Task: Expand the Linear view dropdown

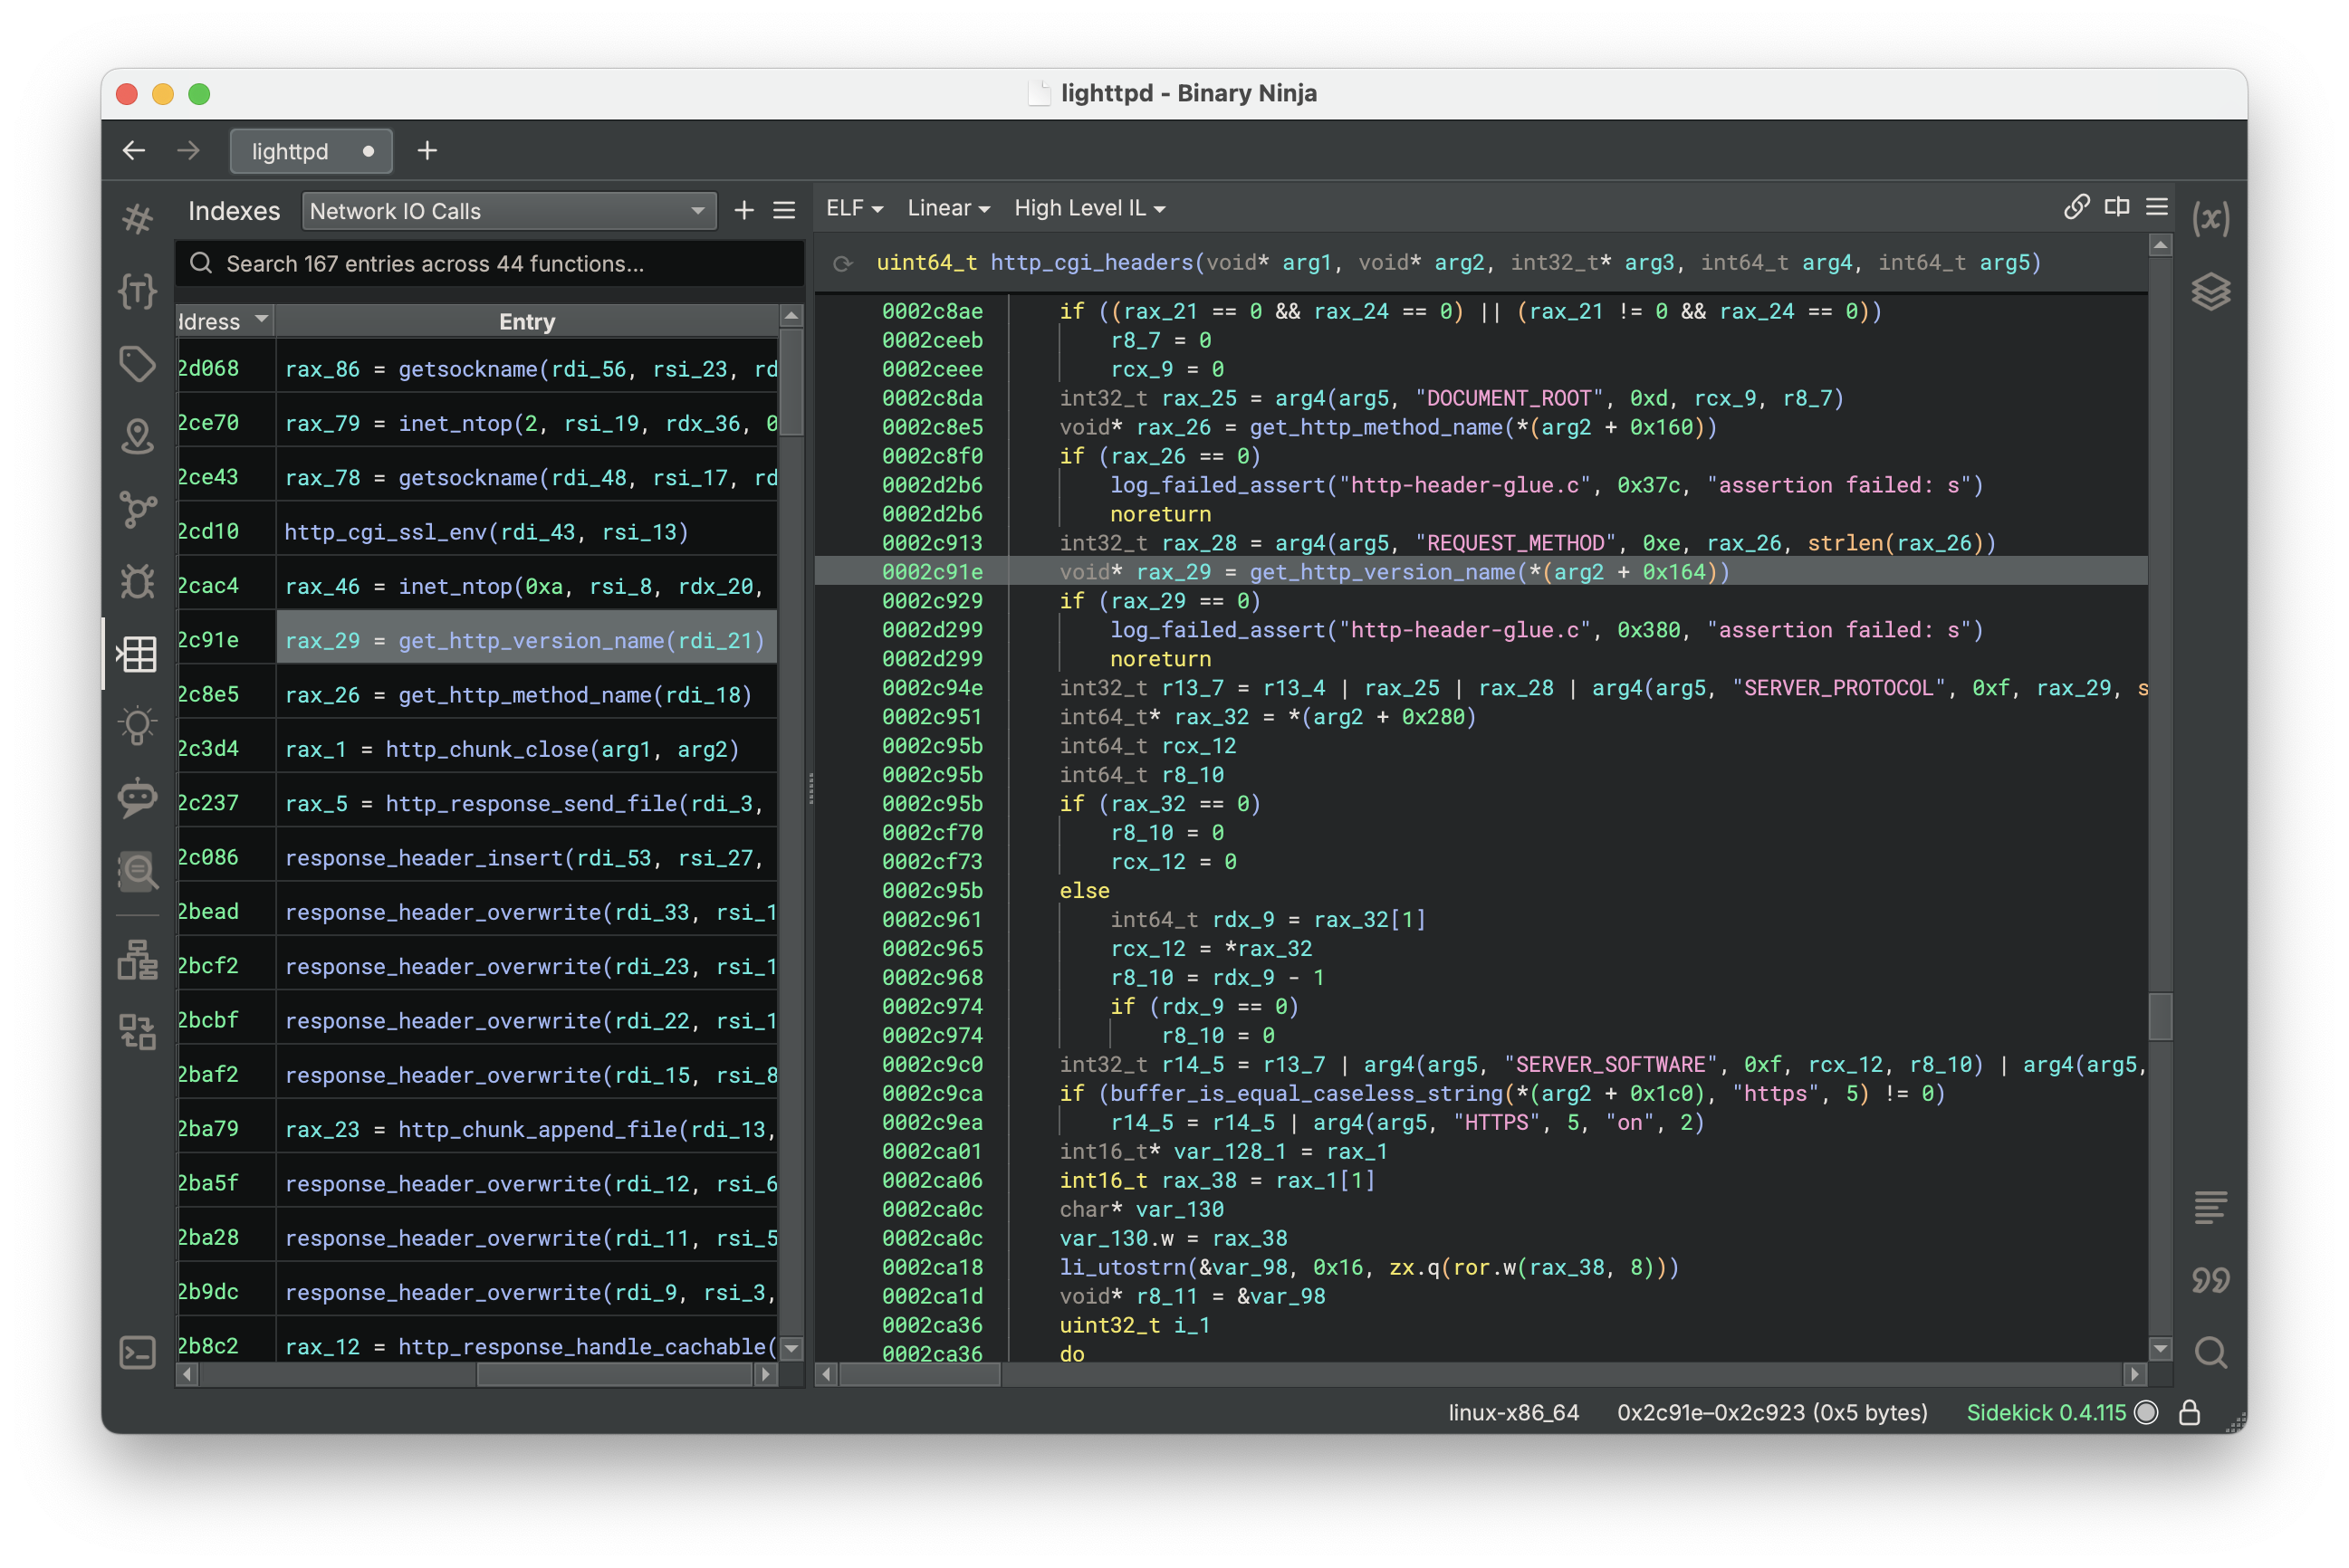Action: click(945, 208)
